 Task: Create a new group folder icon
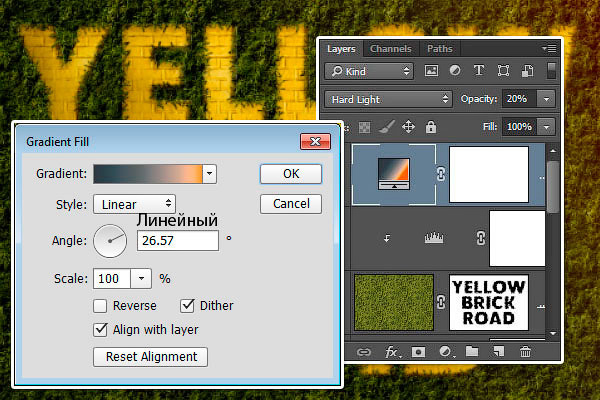(x=472, y=351)
